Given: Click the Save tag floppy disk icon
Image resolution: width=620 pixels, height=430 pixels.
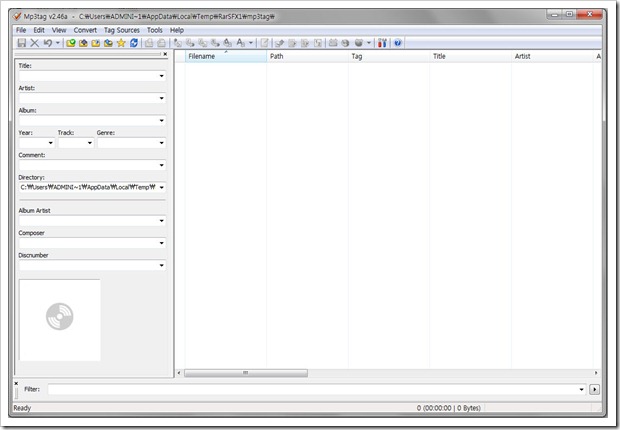Looking at the screenshot, I should pos(22,43).
